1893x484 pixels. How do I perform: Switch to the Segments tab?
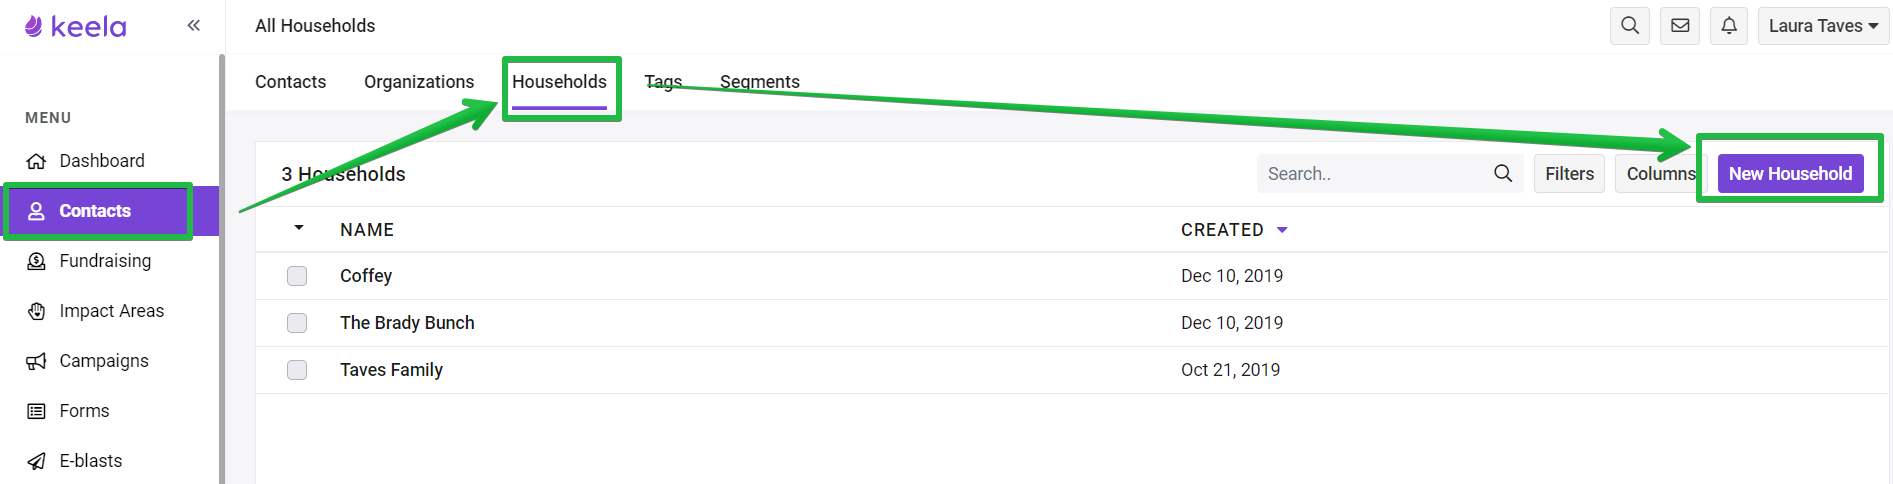pyautogui.click(x=760, y=82)
